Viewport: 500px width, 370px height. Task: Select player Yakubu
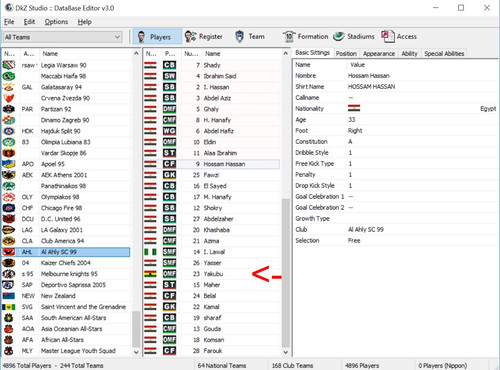tap(212, 274)
